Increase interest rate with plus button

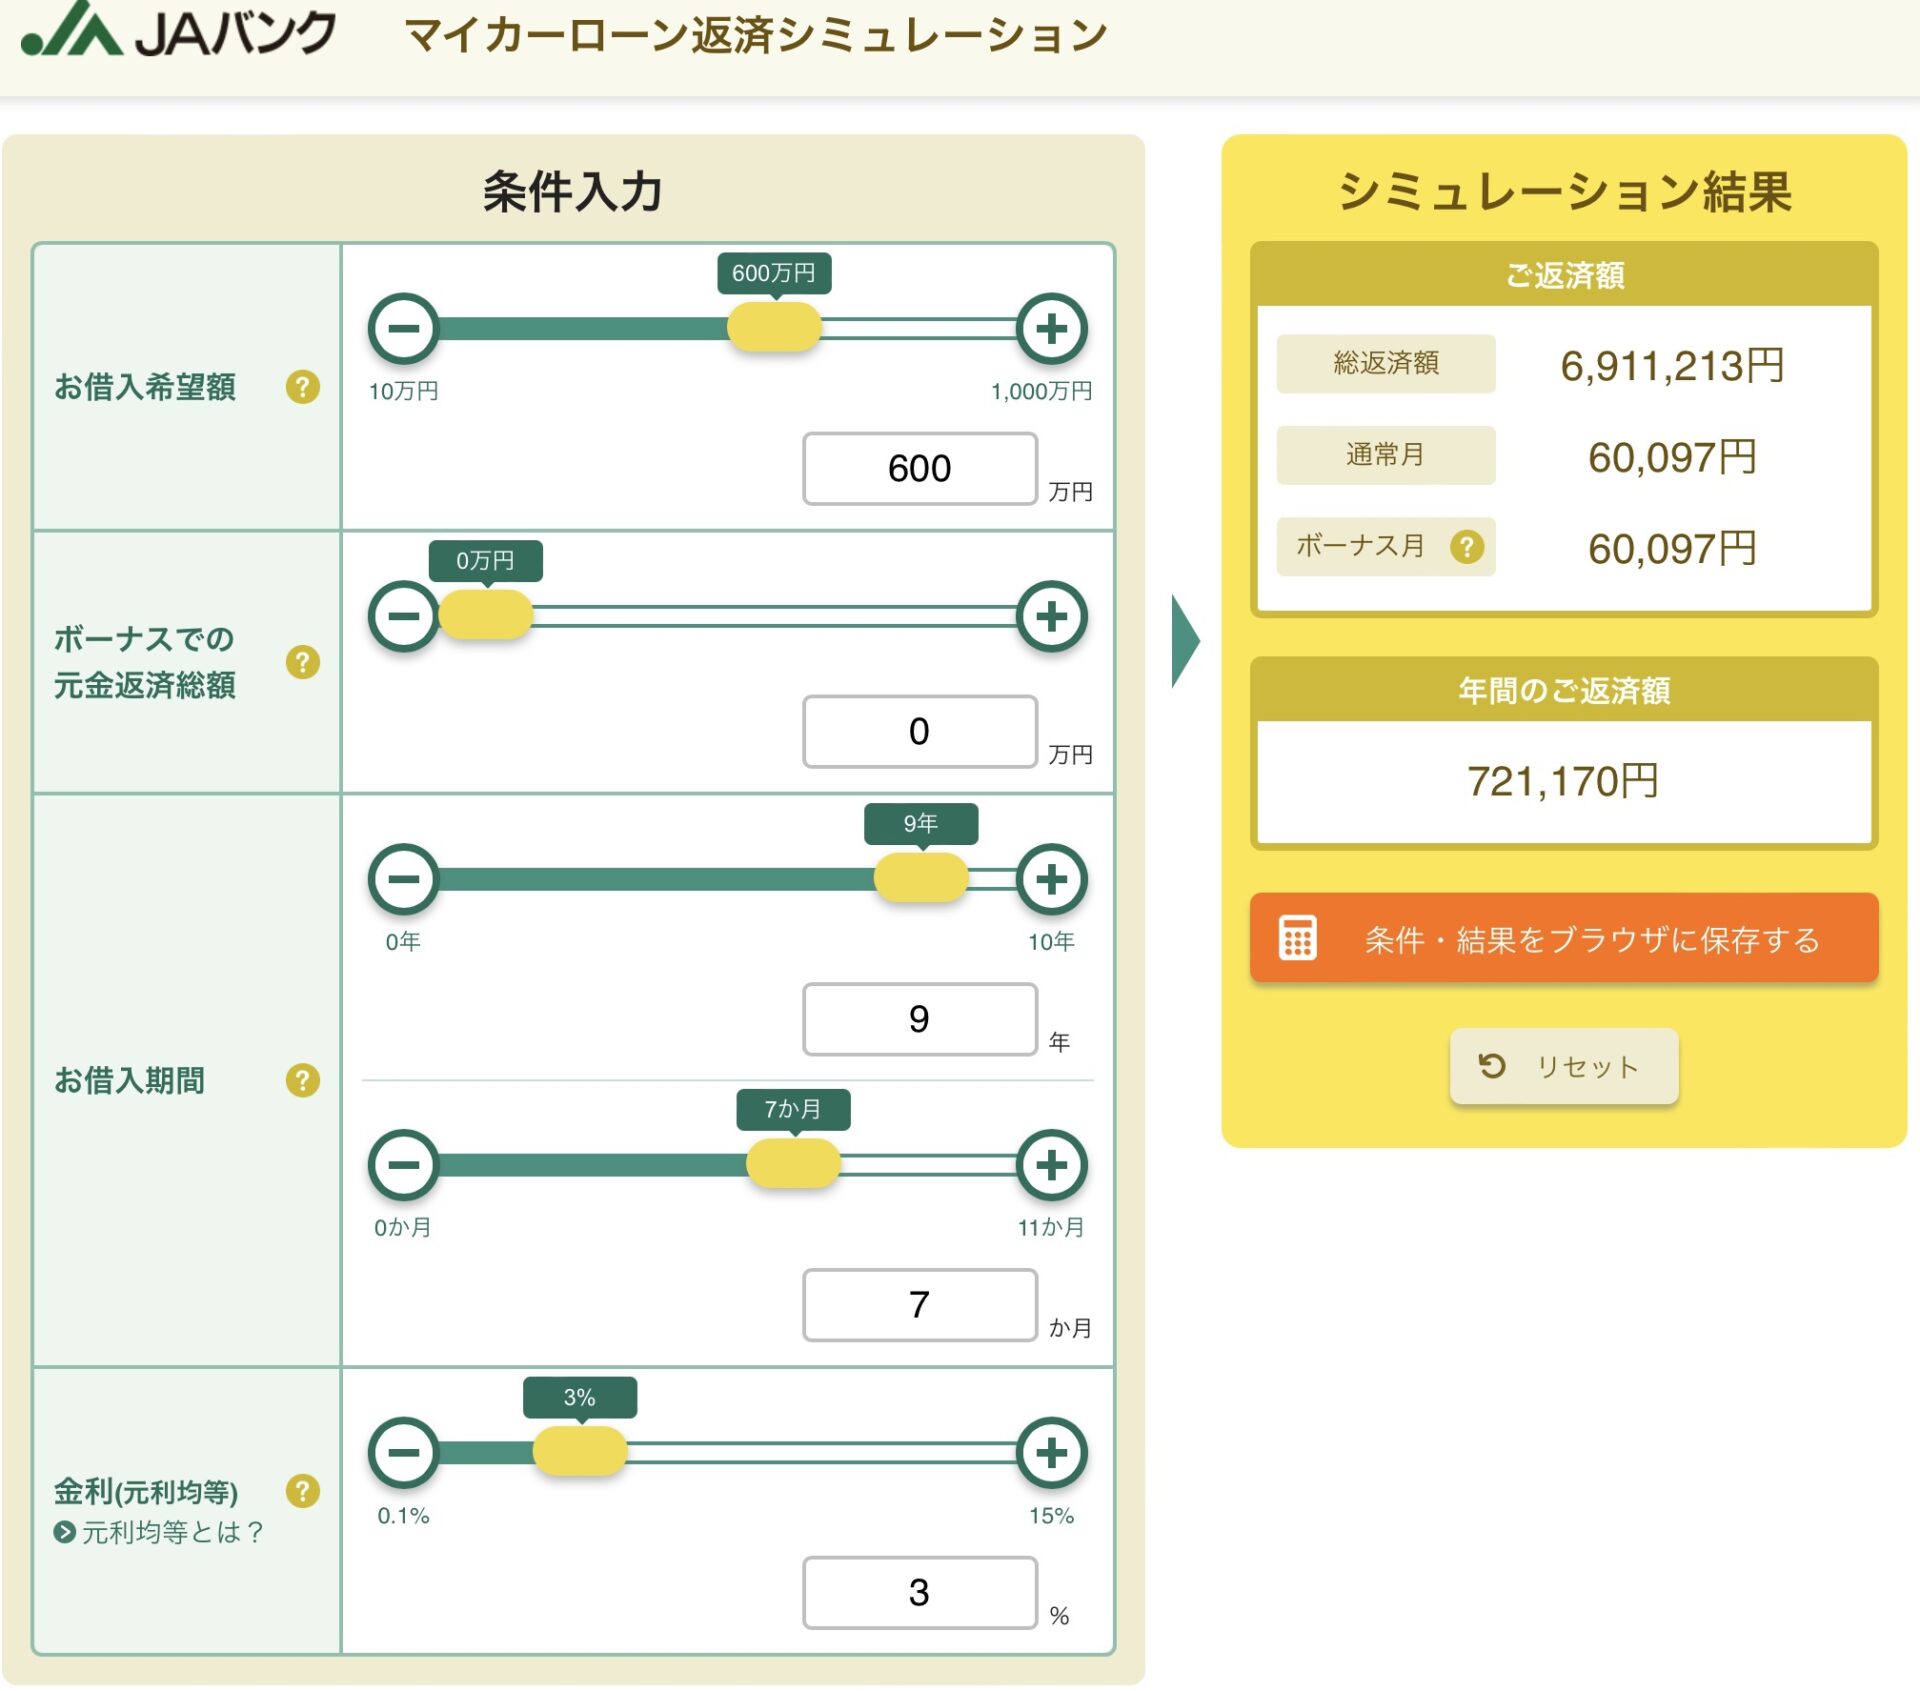(x=1051, y=1452)
